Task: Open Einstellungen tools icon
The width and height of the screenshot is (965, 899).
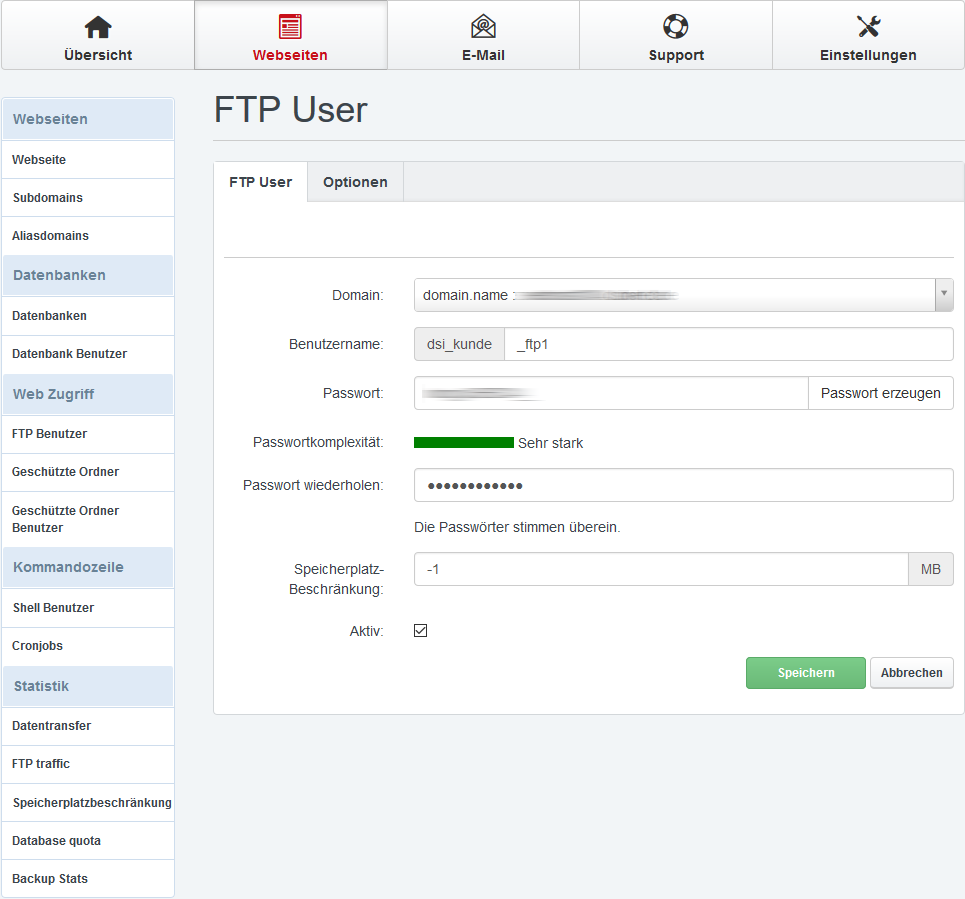Action: point(868,27)
